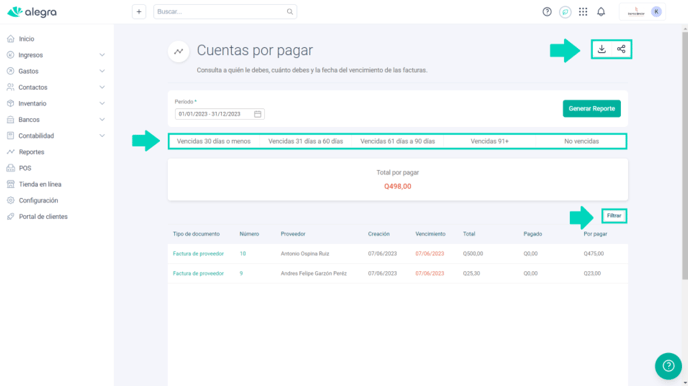Click Generar Reporte button
The image size is (688, 386).
(x=591, y=108)
